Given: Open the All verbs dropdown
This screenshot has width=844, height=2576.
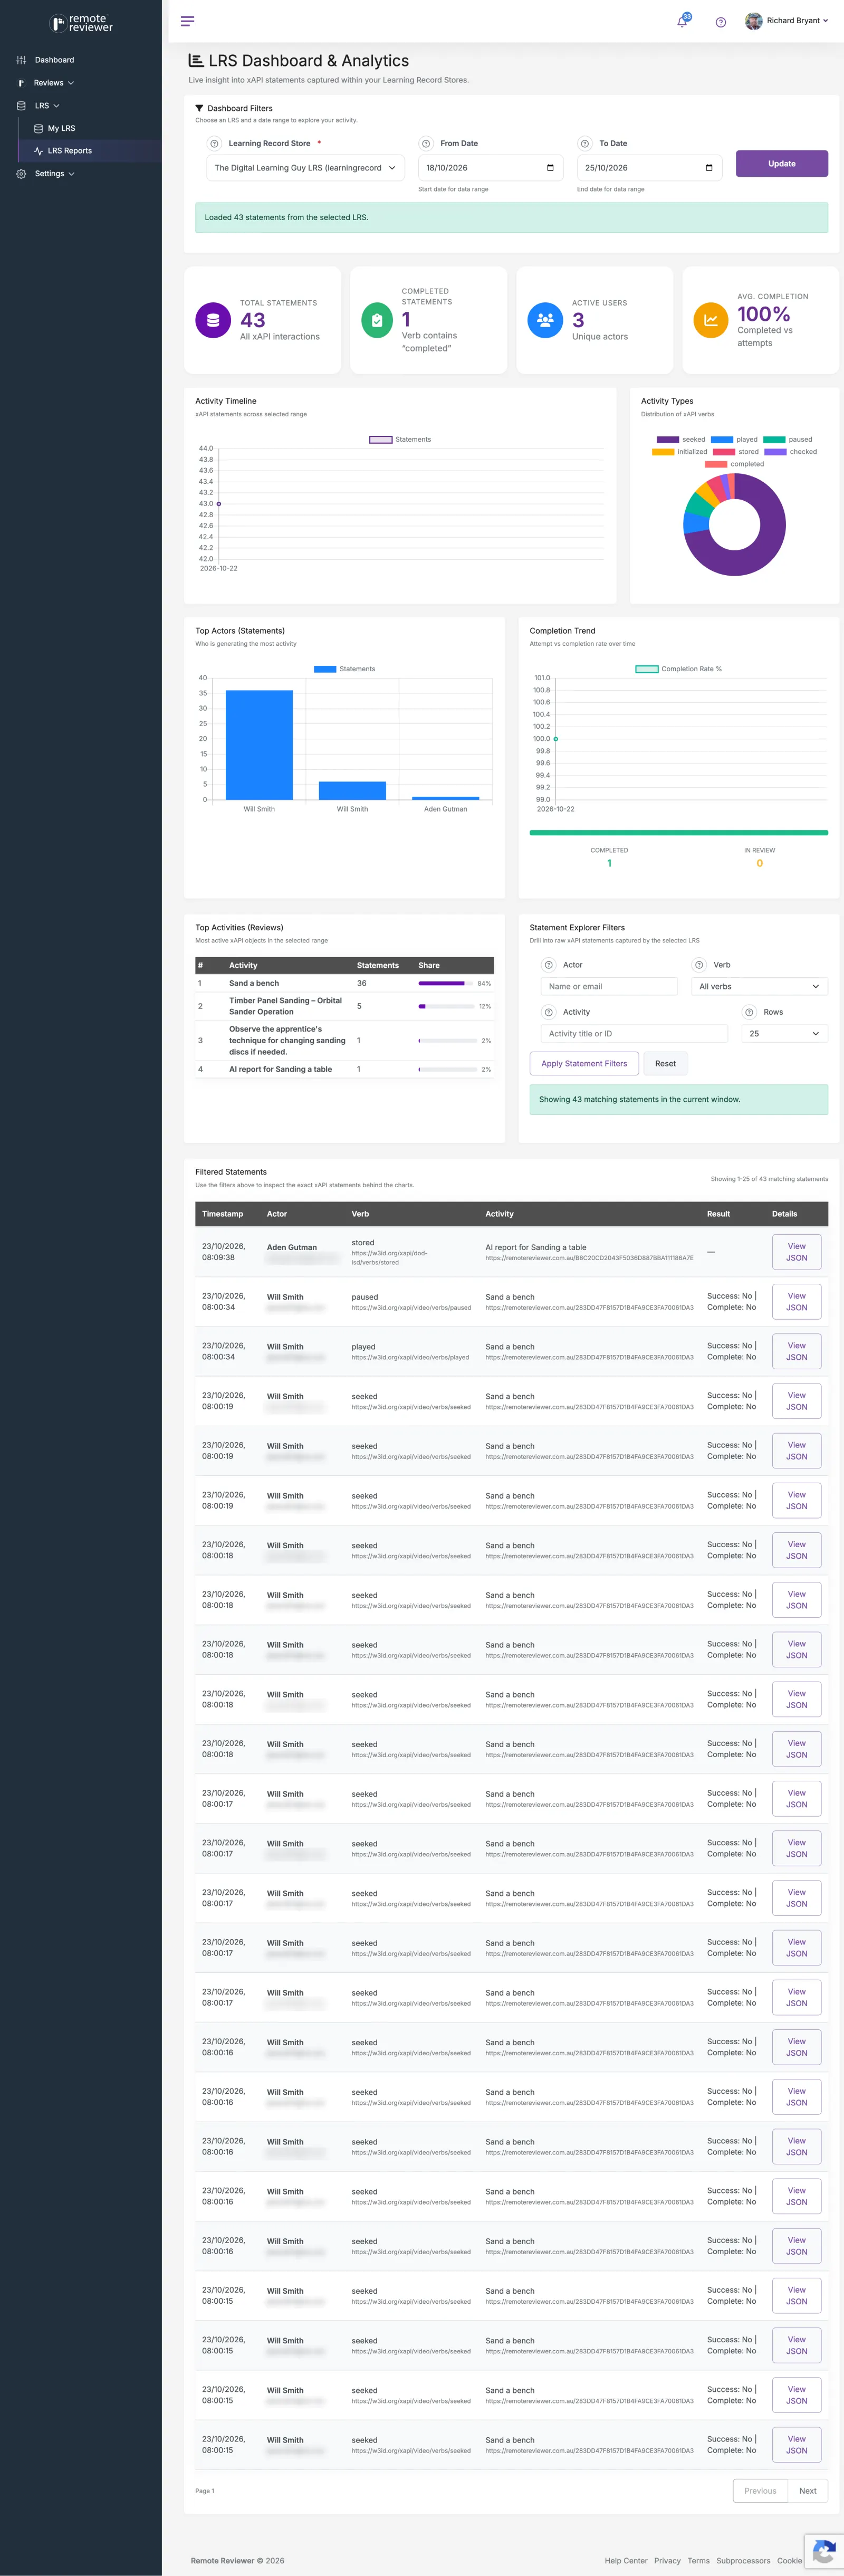Looking at the screenshot, I should point(759,987).
